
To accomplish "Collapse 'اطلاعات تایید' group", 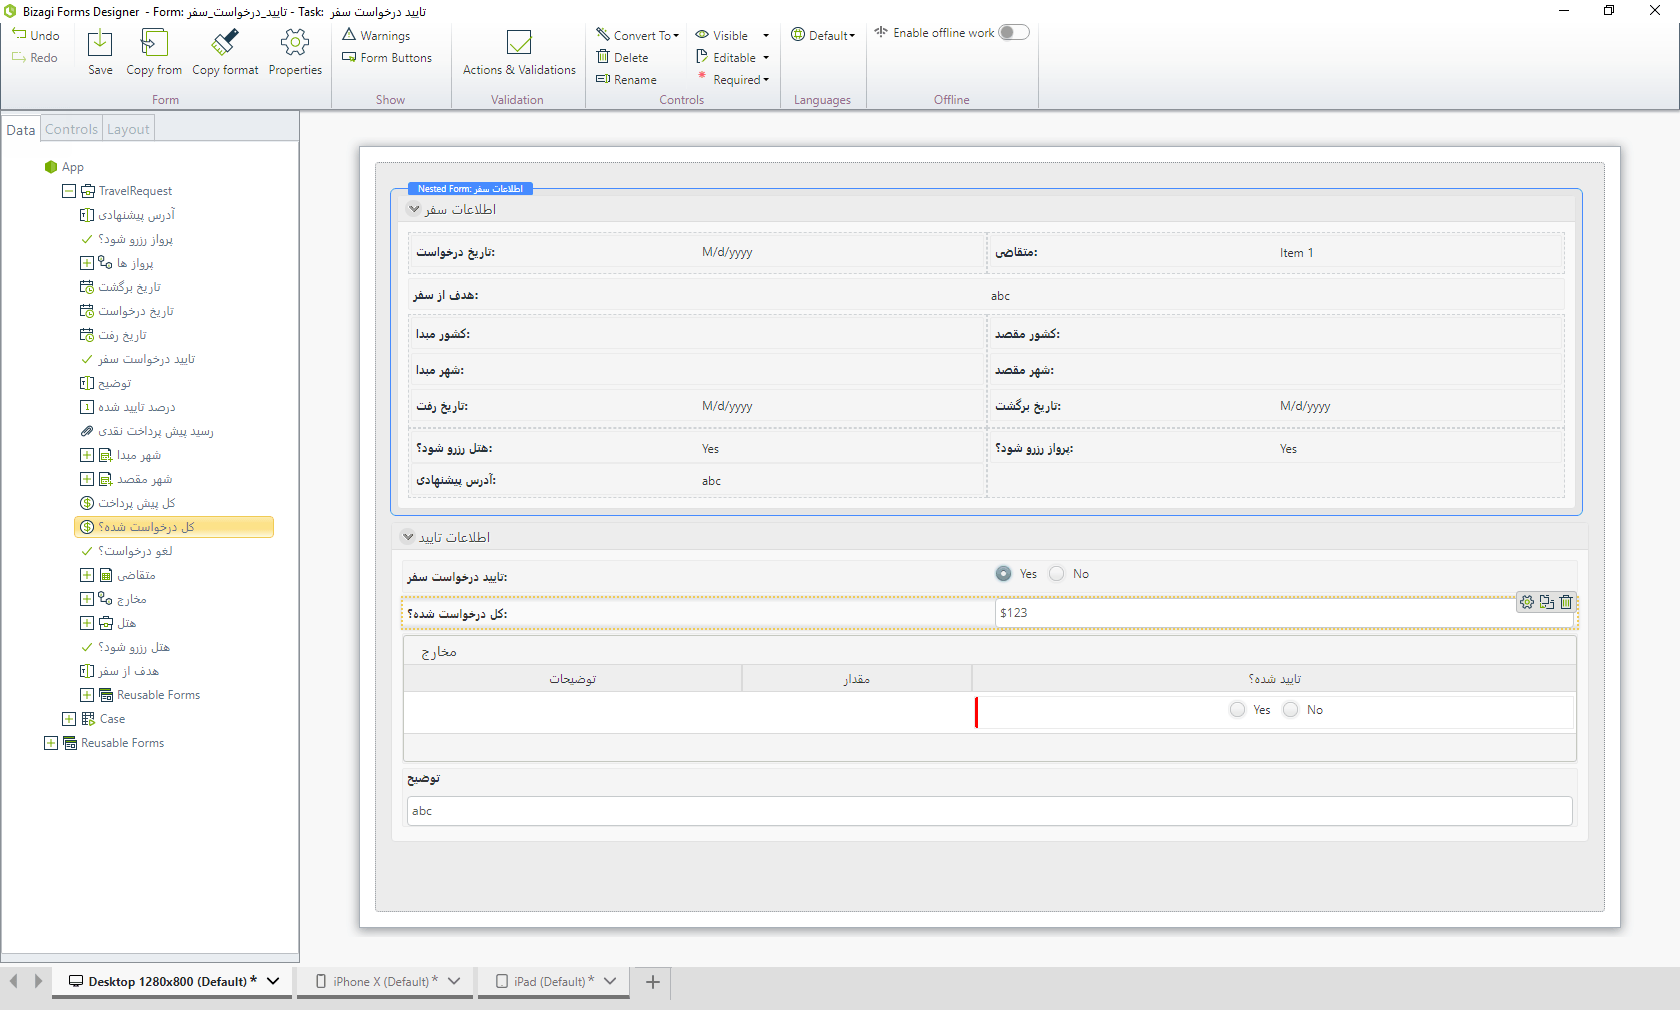I will coord(408,537).
